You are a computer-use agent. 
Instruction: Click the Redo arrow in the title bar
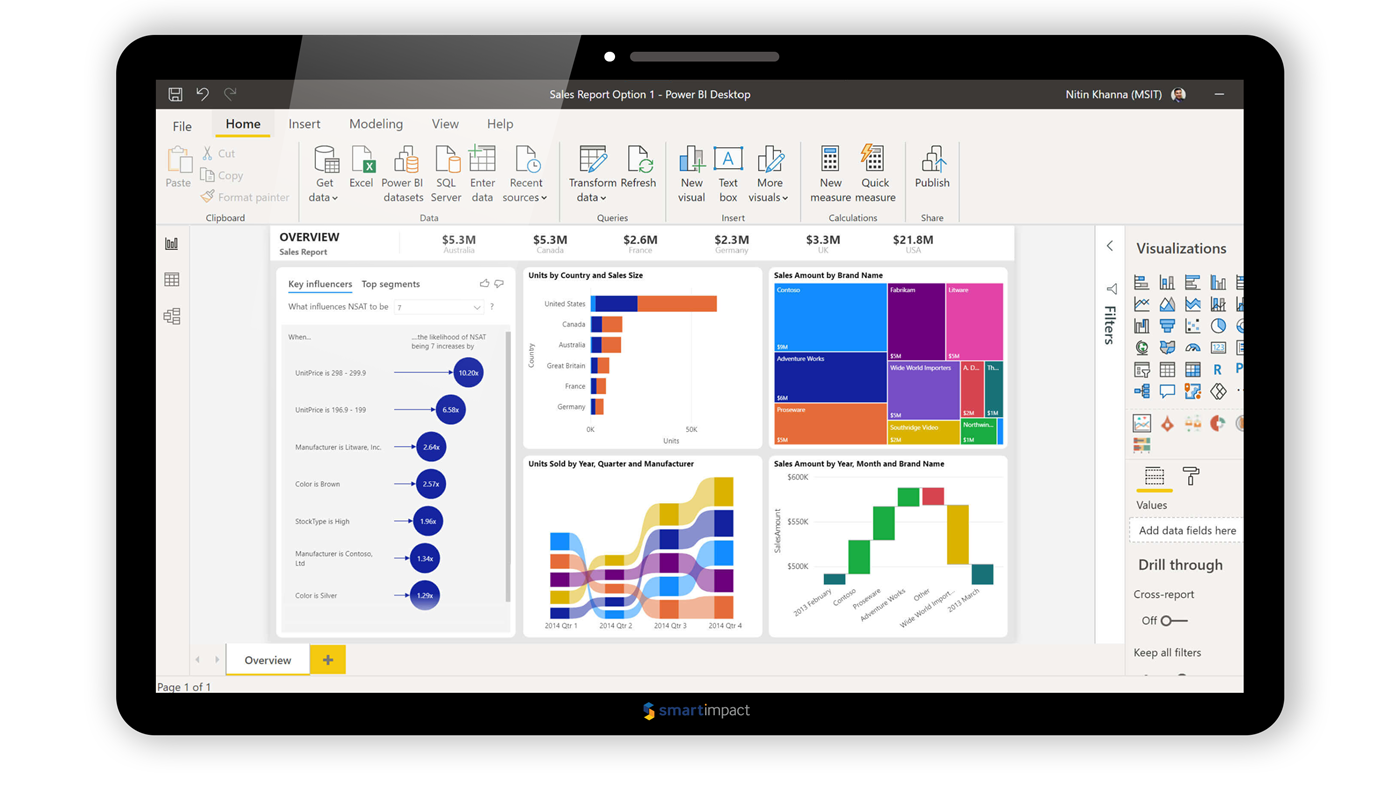point(230,94)
